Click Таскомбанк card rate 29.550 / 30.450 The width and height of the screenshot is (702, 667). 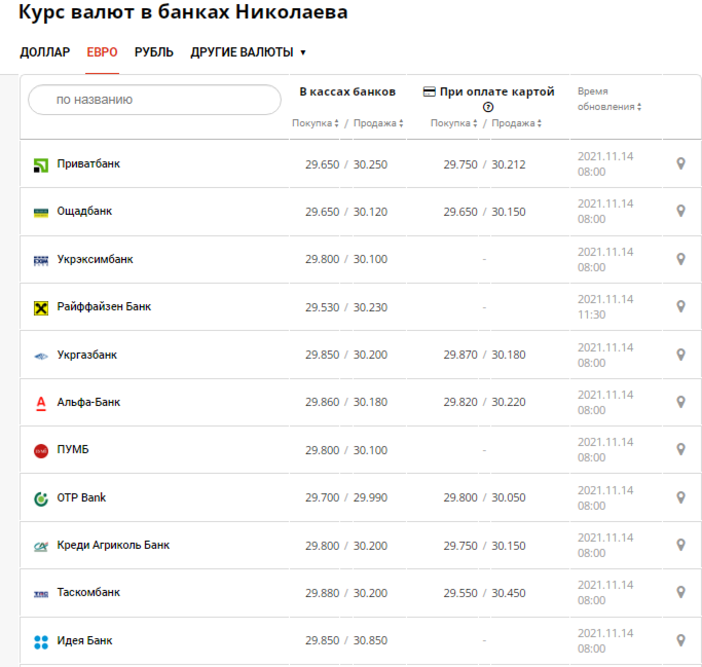[x=484, y=593]
